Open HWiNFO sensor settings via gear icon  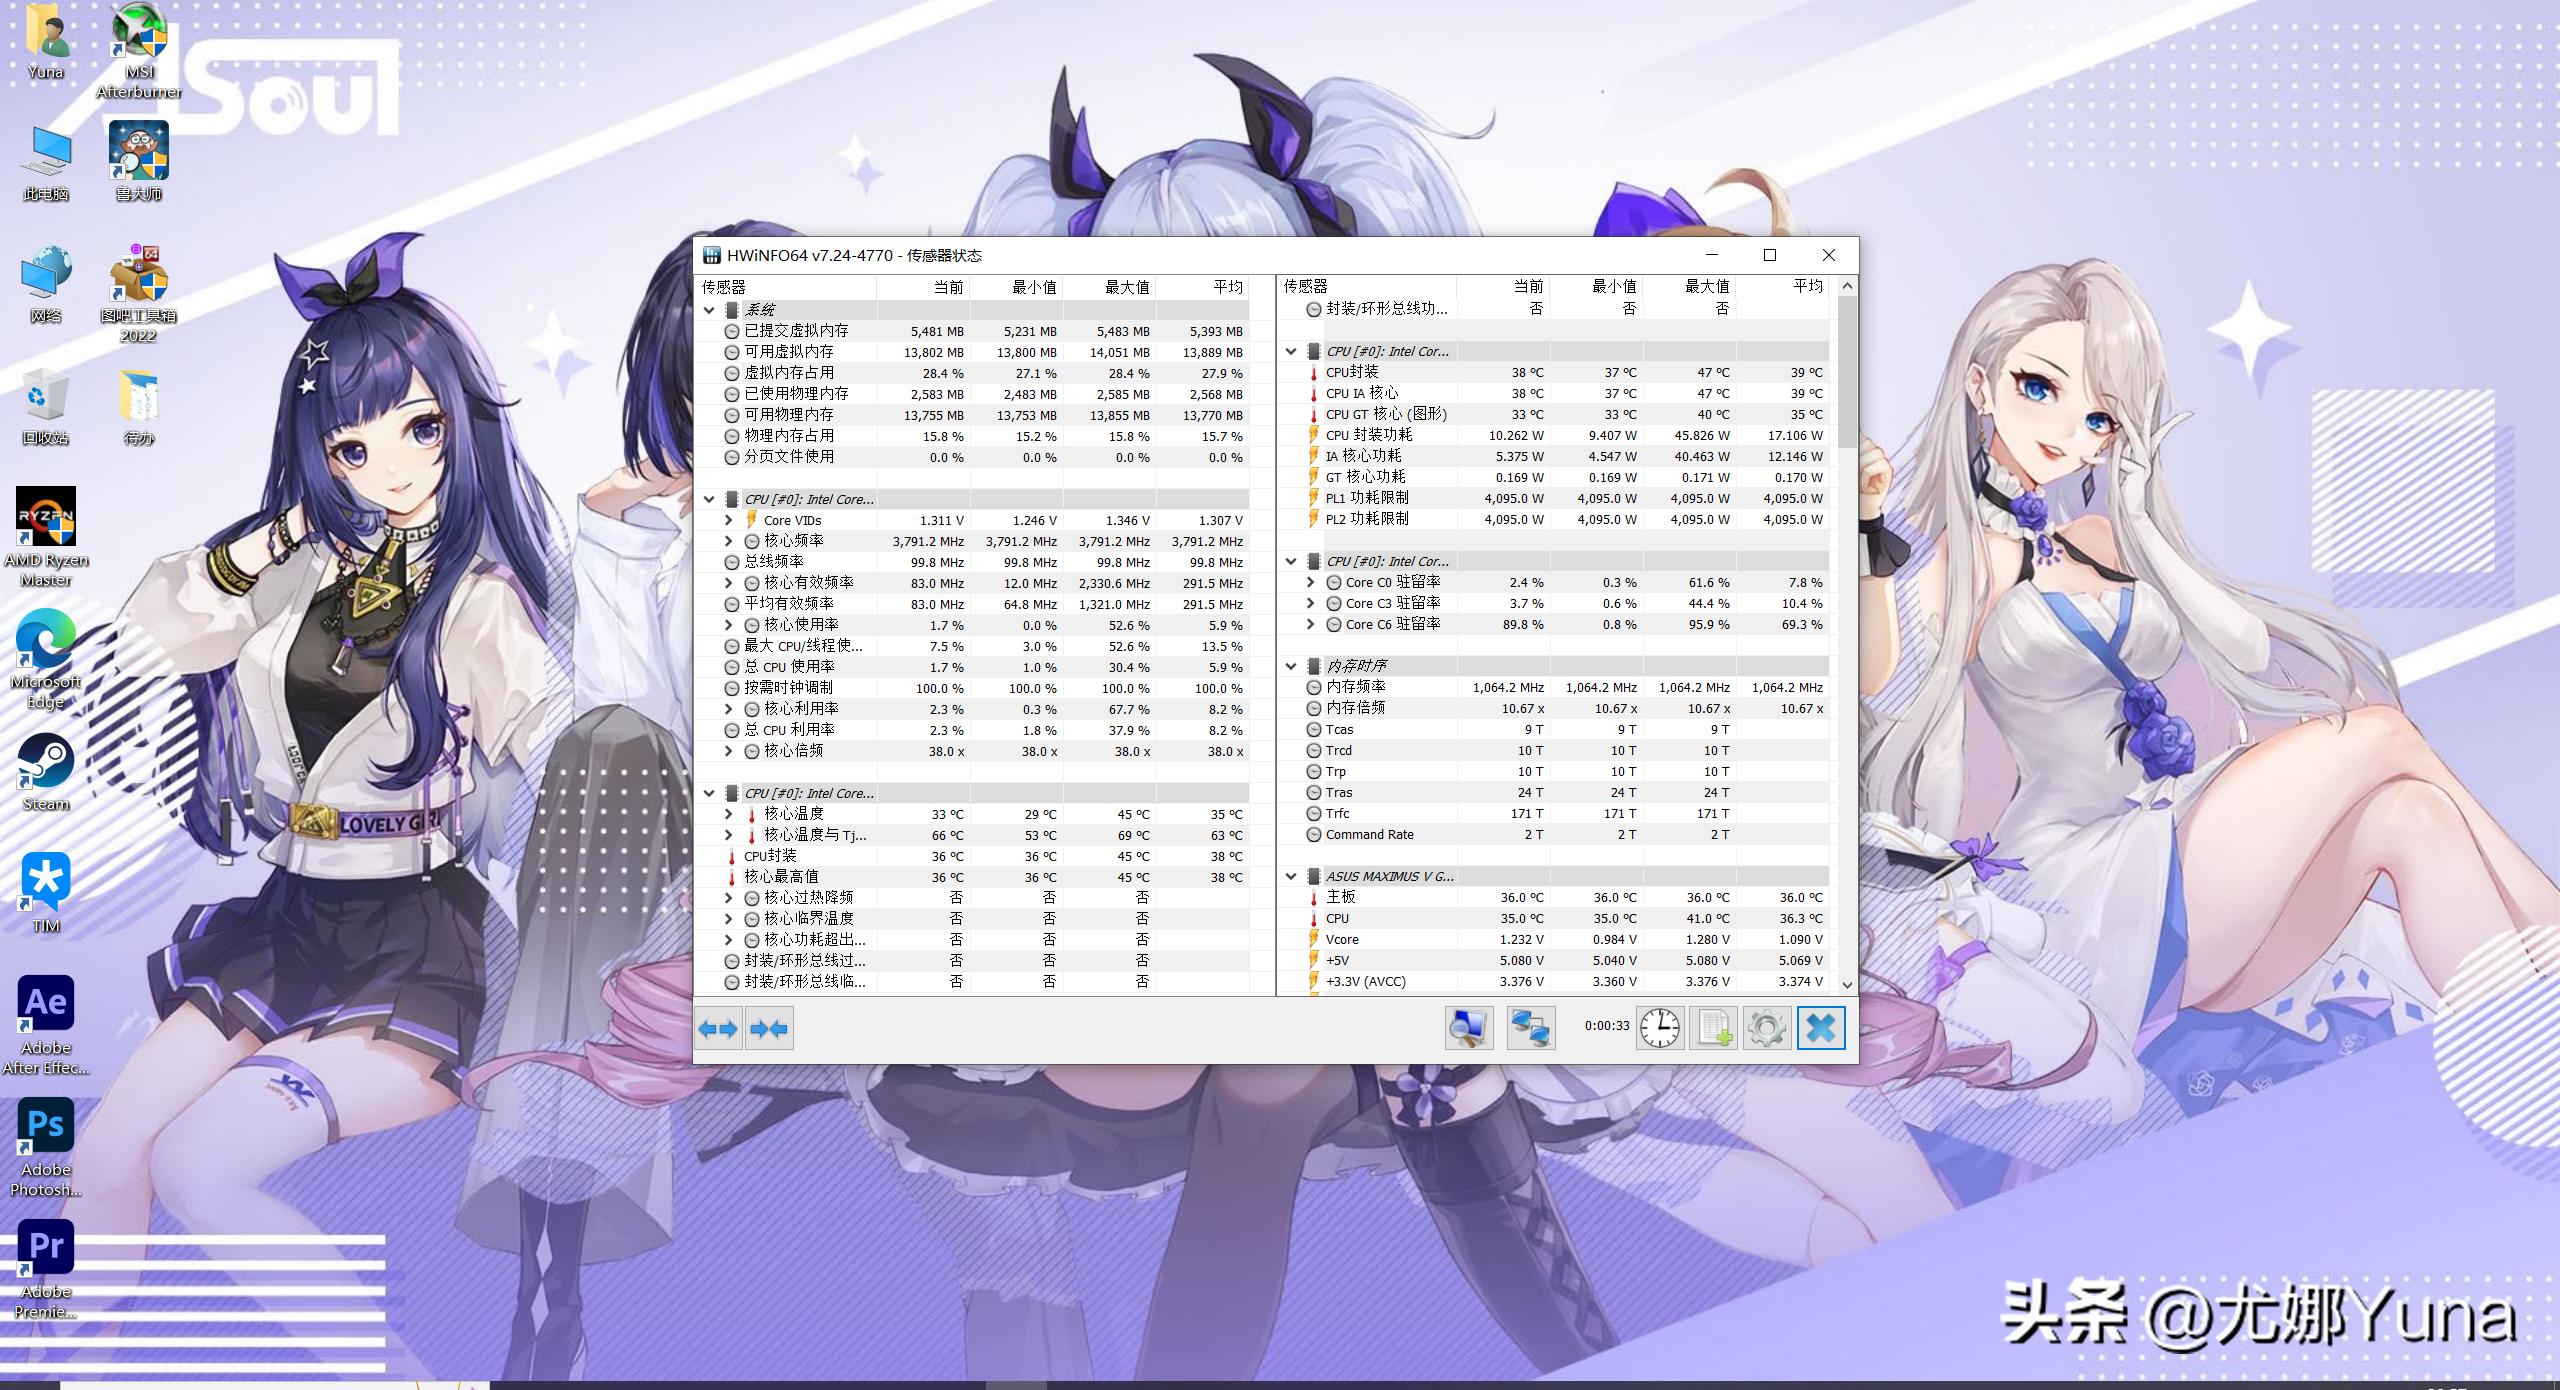point(1768,1028)
